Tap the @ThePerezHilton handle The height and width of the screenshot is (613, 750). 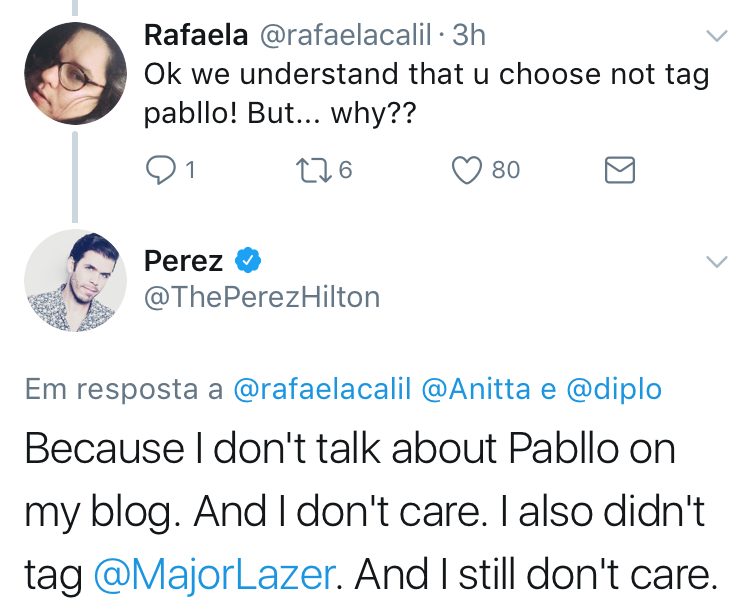262,297
